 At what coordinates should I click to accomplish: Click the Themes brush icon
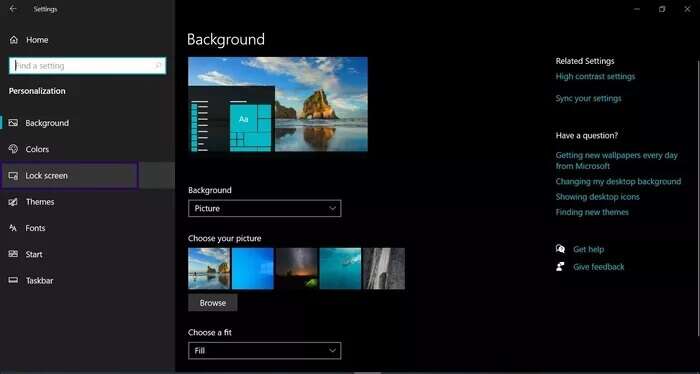[x=13, y=202]
